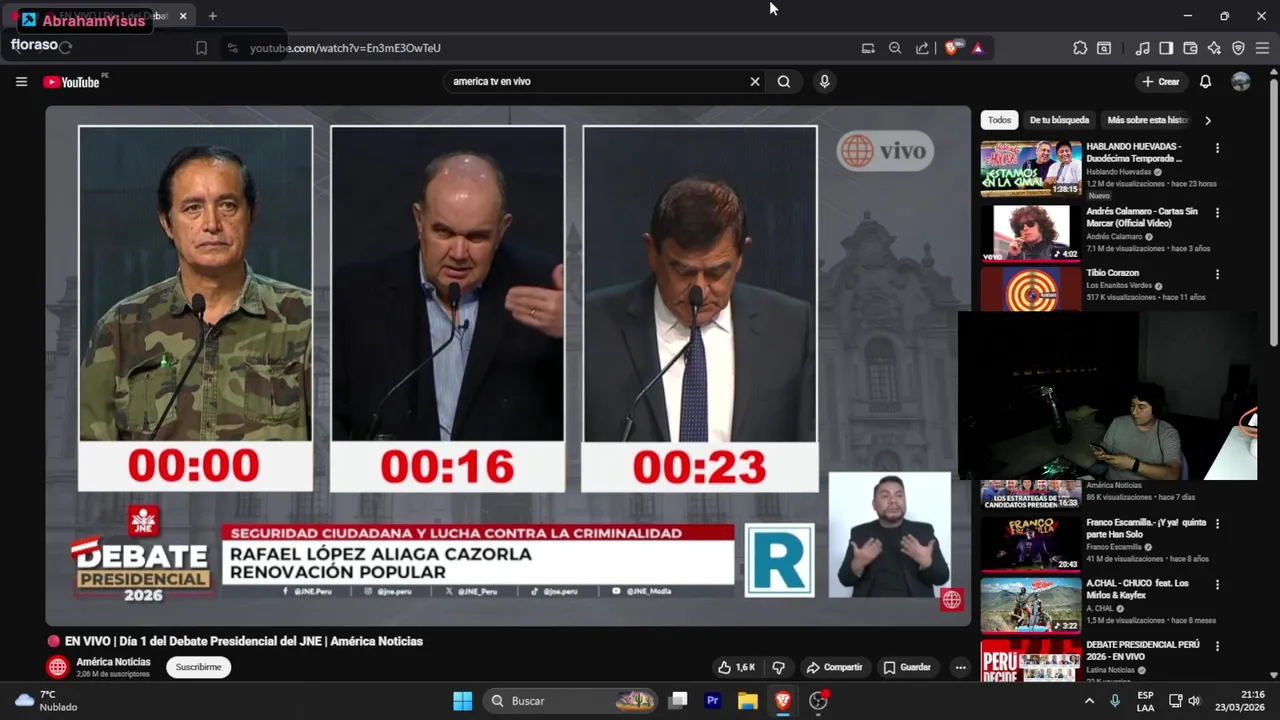Click the install app icon in address bar
This screenshot has height=720, width=1280.
[868, 48]
